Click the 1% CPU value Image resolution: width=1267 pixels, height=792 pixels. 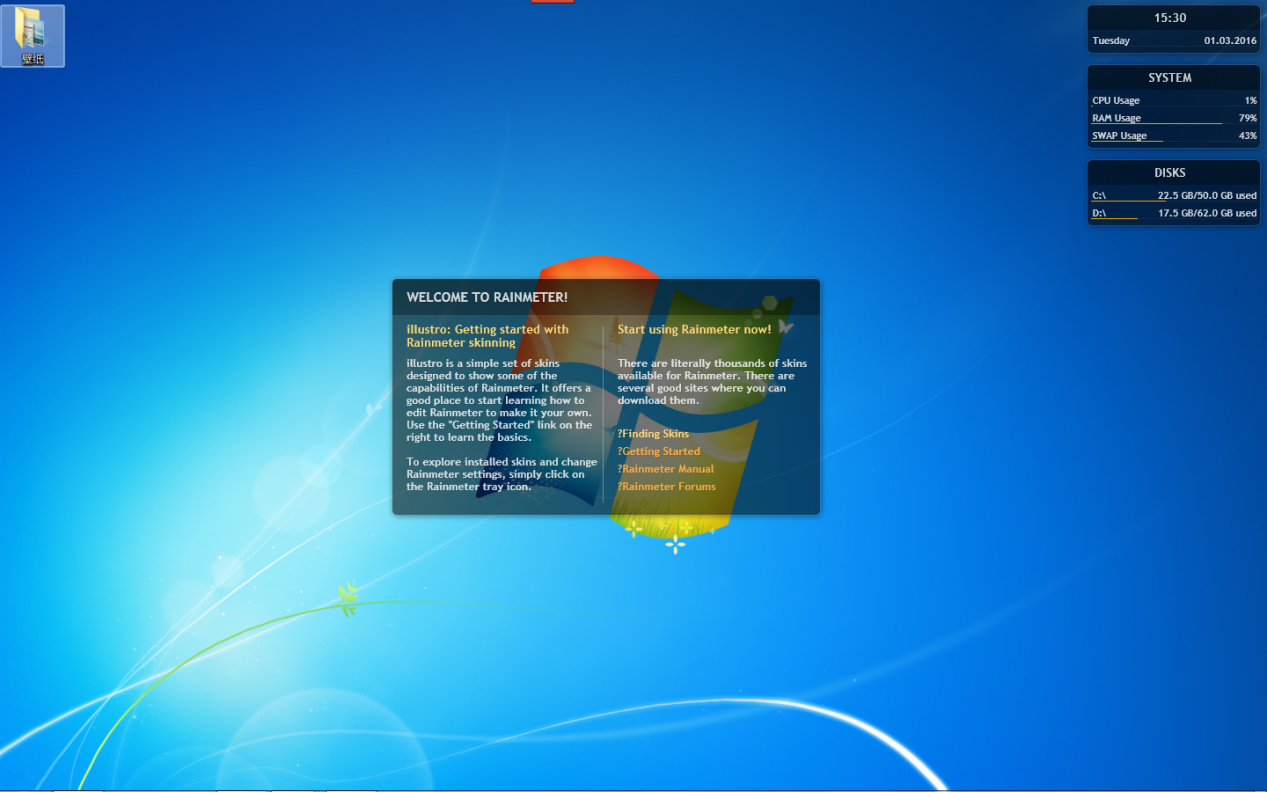[x=1251, y=100]
